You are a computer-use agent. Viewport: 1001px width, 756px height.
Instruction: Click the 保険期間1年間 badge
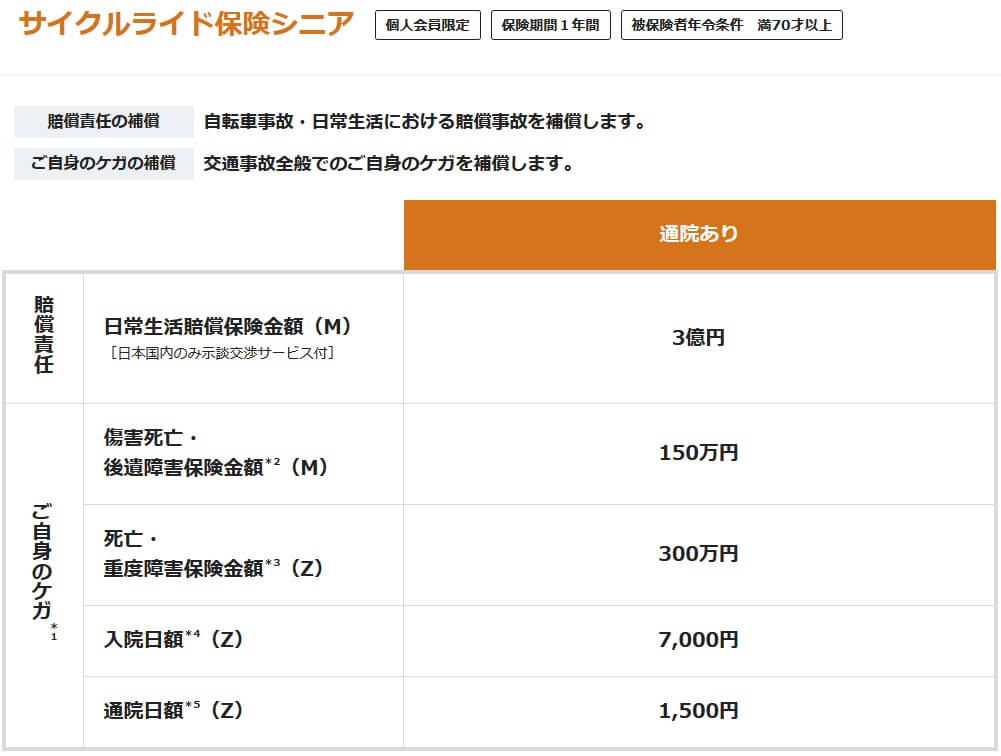pos(550,25)
